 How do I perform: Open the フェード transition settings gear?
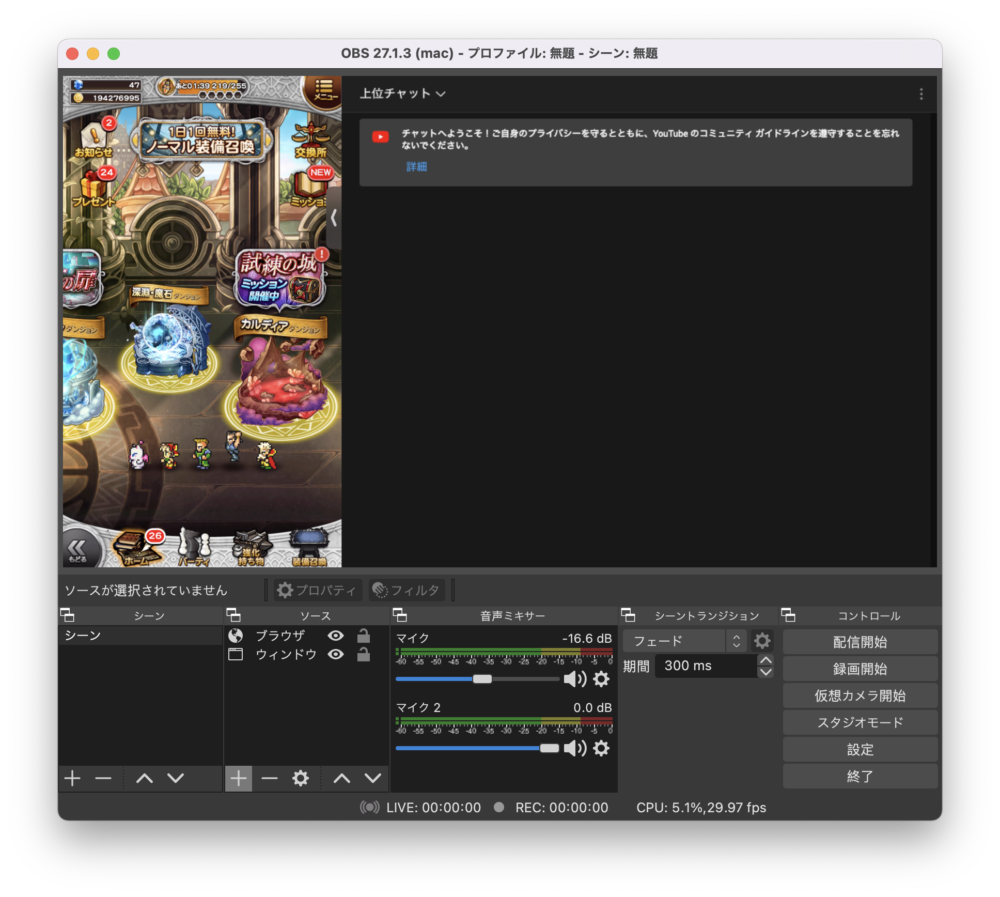pyautogui.click(x=762, y=641)
